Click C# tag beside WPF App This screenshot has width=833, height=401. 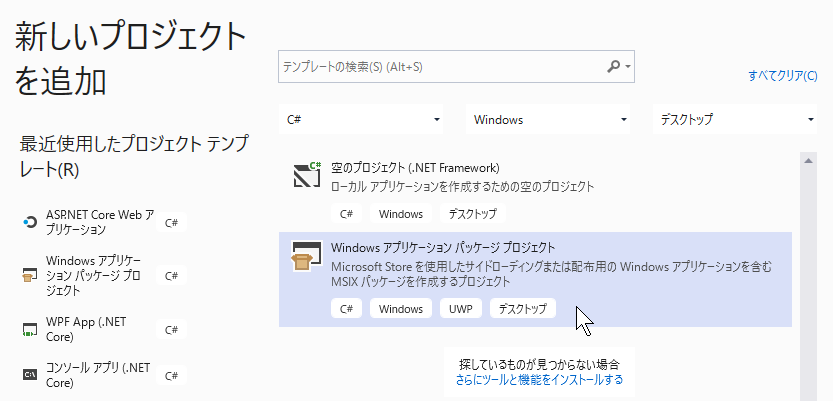pos(171,330)
